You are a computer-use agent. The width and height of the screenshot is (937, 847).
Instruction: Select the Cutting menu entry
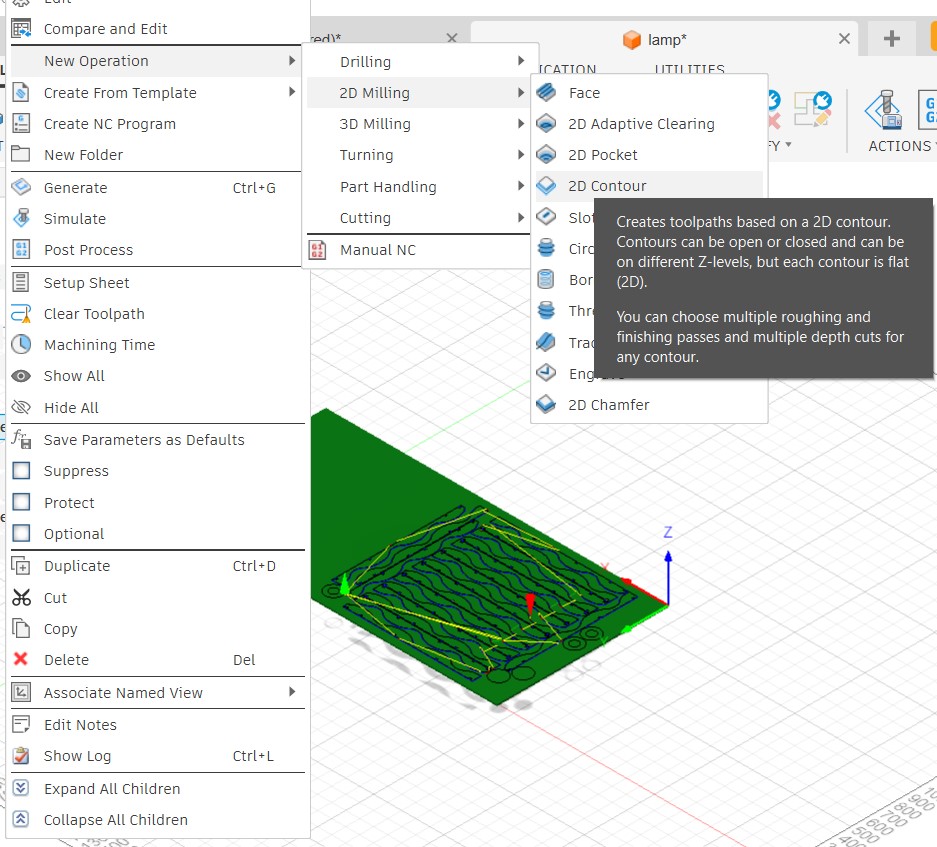[x=418, y=218]
